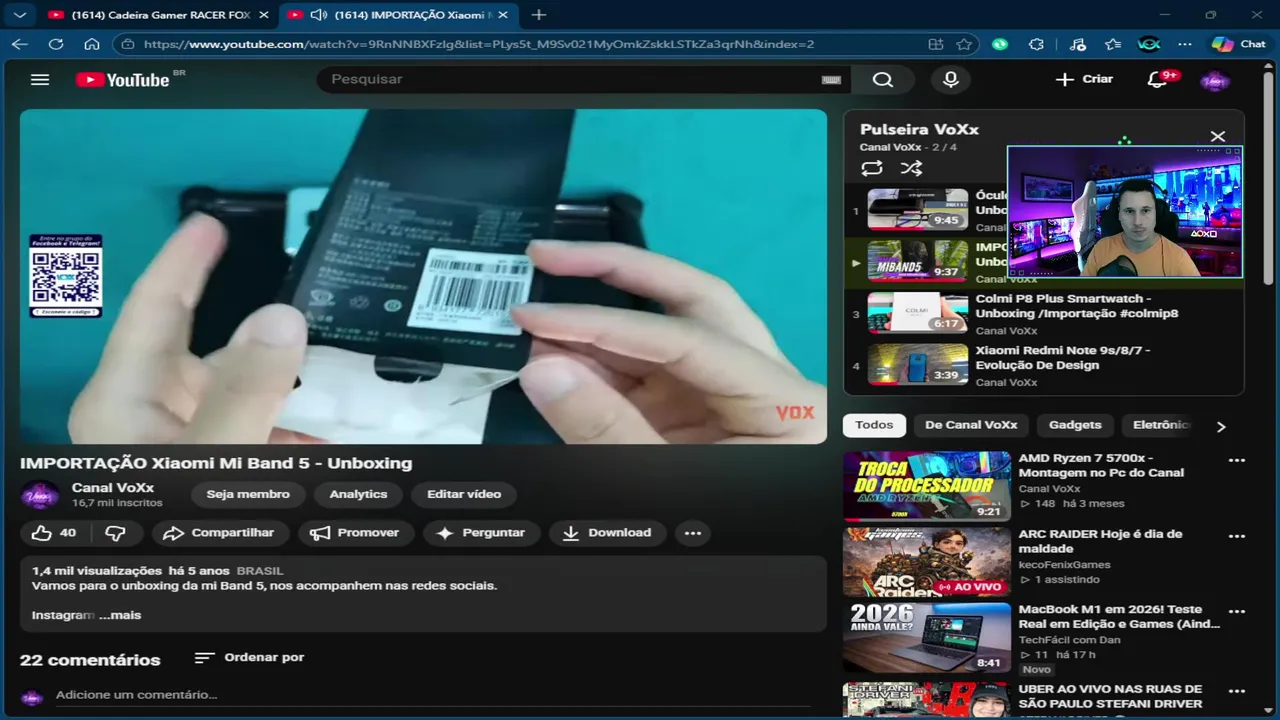
Task: Toggle playlist loop
Action: (872, 168)
